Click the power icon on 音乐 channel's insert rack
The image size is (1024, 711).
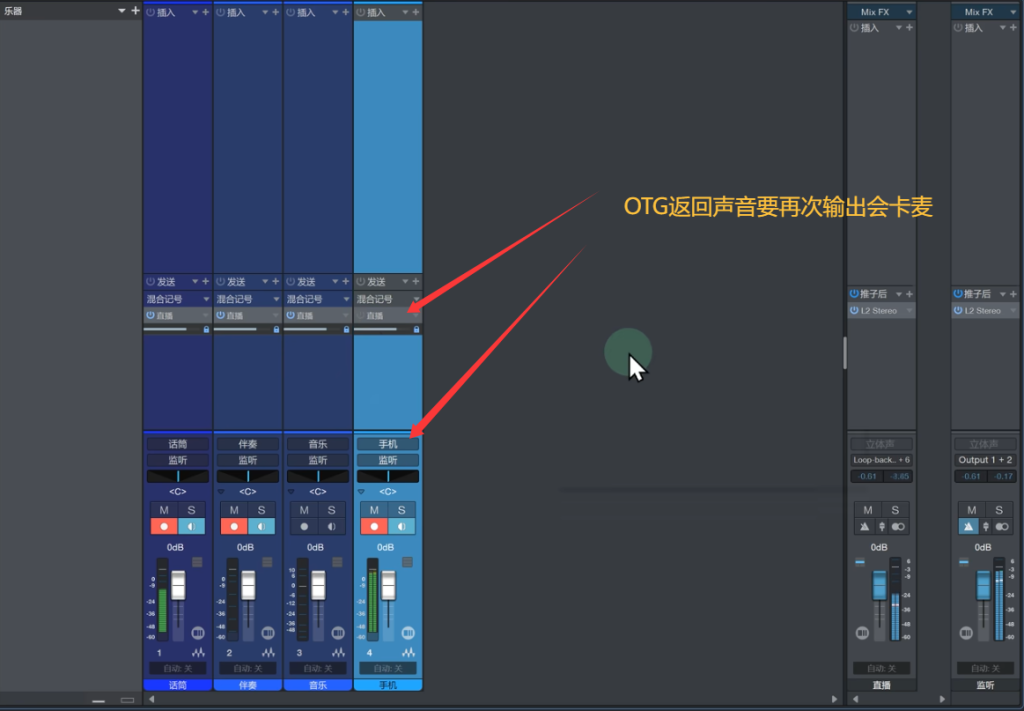[x=290, y=12]
